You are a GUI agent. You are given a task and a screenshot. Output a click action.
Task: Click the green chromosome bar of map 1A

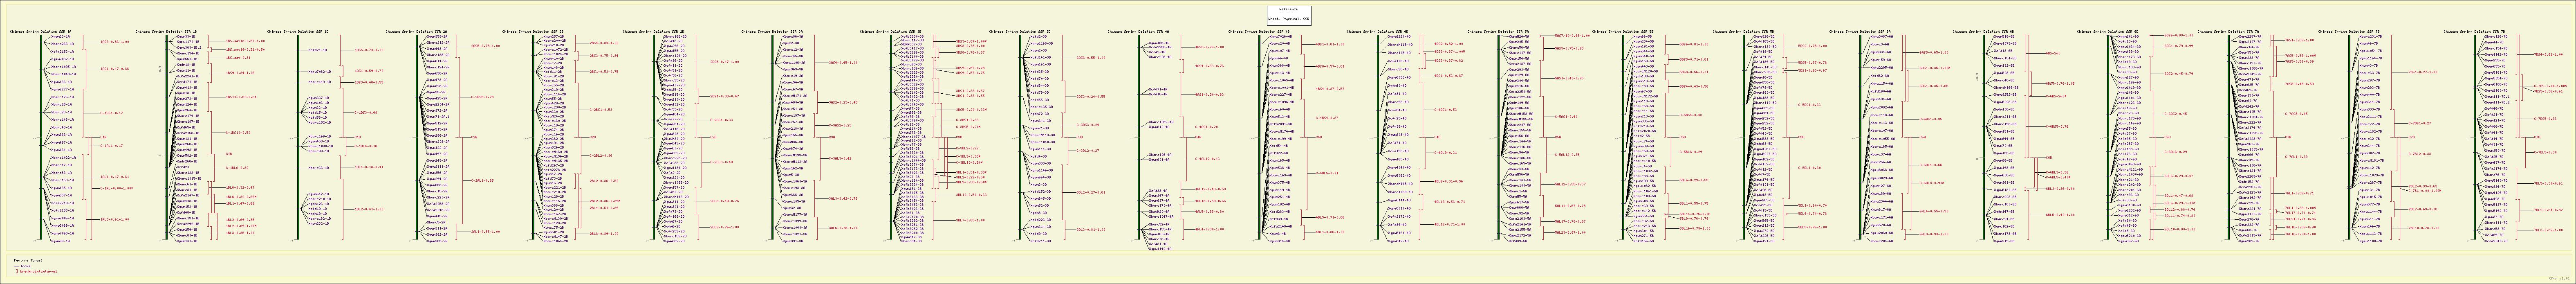click(x=40, y=140)
